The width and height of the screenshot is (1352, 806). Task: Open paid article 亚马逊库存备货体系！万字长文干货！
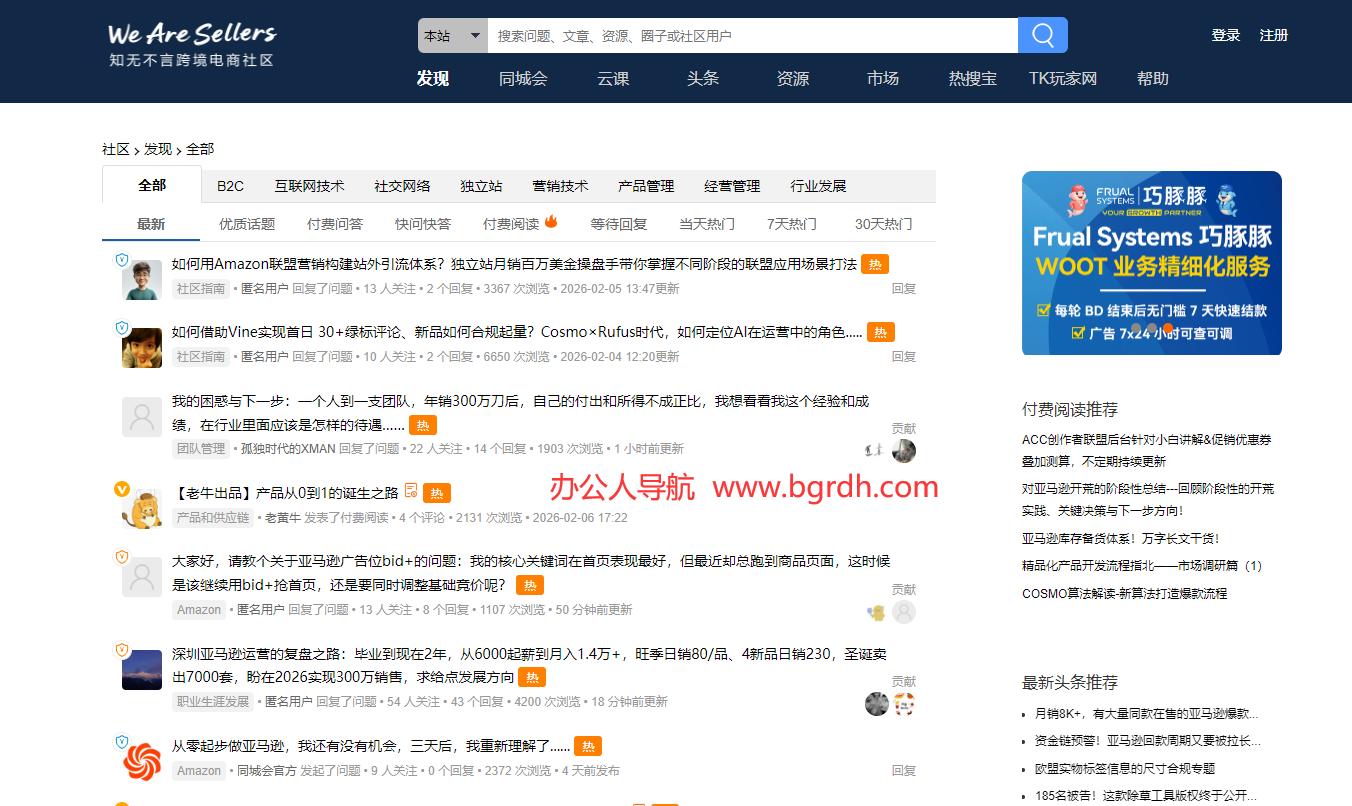tap(1120, 538)
